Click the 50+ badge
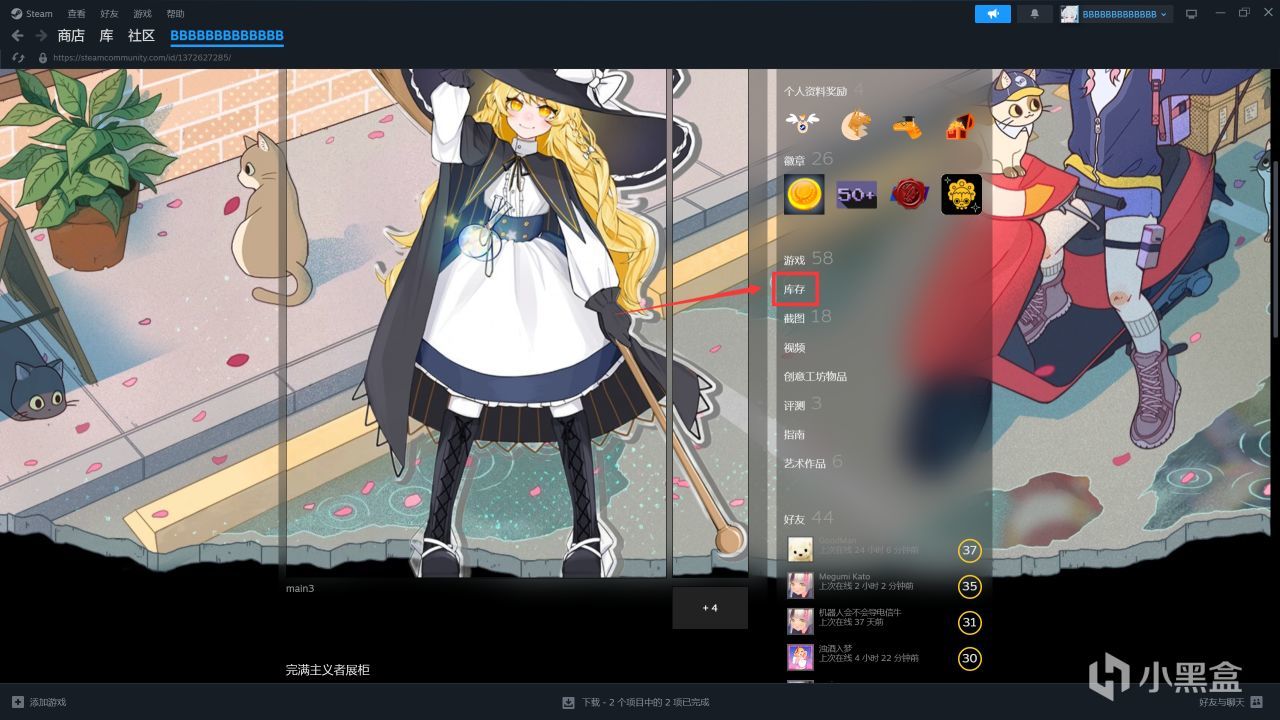The height and width of the screenshot is (720, 1280). click(x=857, y=194)
